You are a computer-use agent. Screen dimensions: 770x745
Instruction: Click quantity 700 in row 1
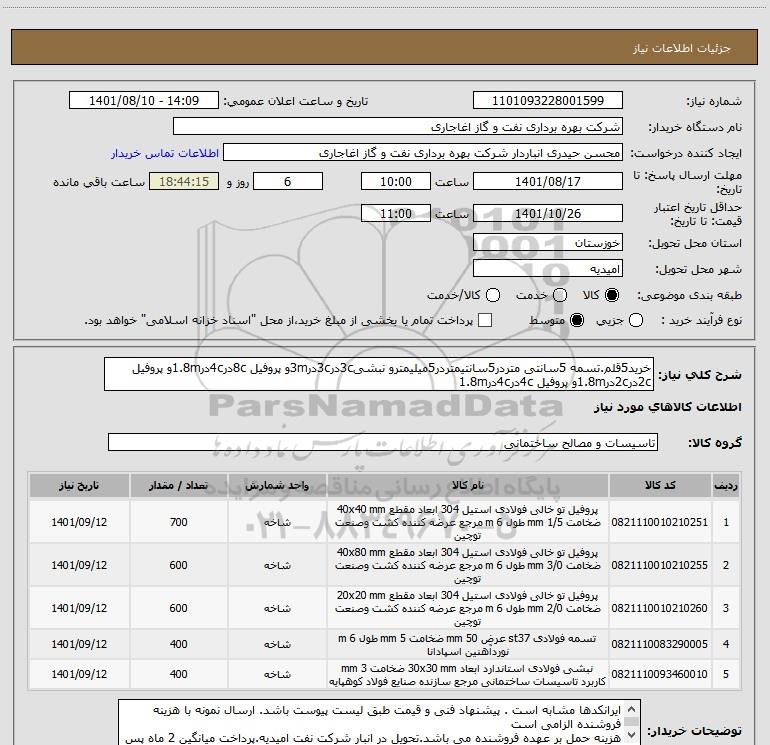pyautogui.click(x=178, y=522)
